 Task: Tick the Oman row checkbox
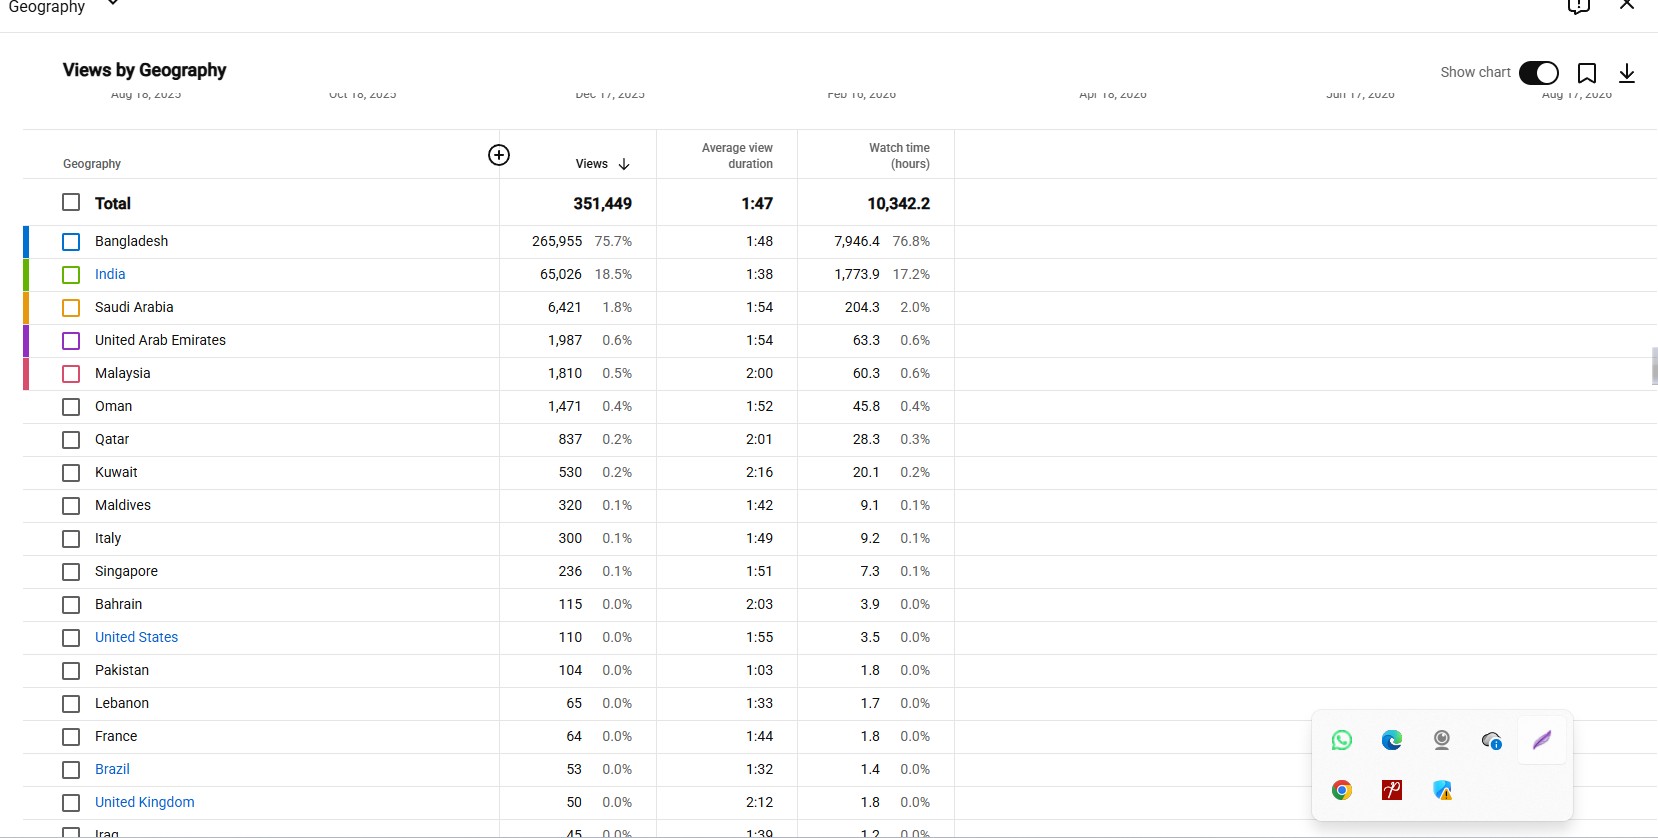pyautogui.click(x=71, y=406)
